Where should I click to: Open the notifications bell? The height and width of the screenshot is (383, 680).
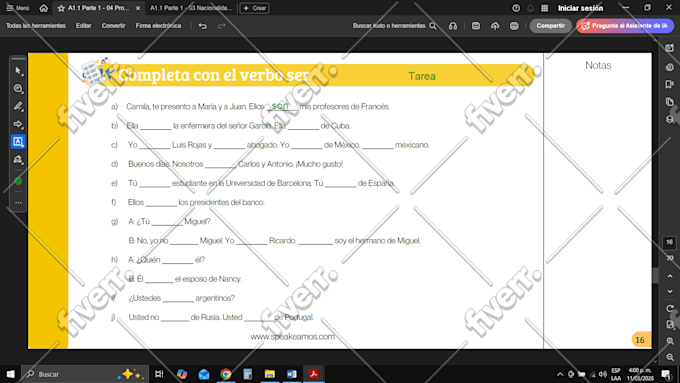click(x=530, y=8)
